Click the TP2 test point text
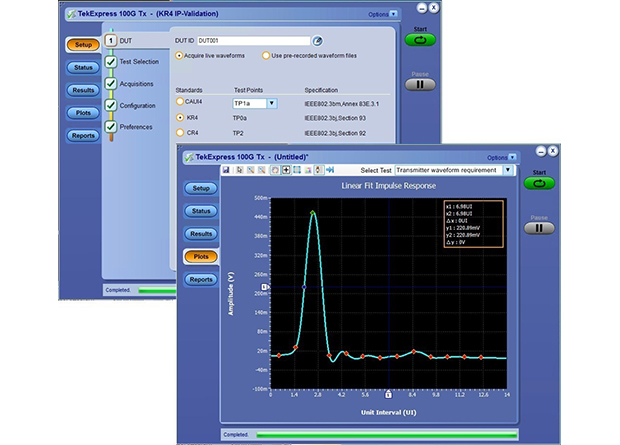Screen dimensions: 620x445 point(238,133)
